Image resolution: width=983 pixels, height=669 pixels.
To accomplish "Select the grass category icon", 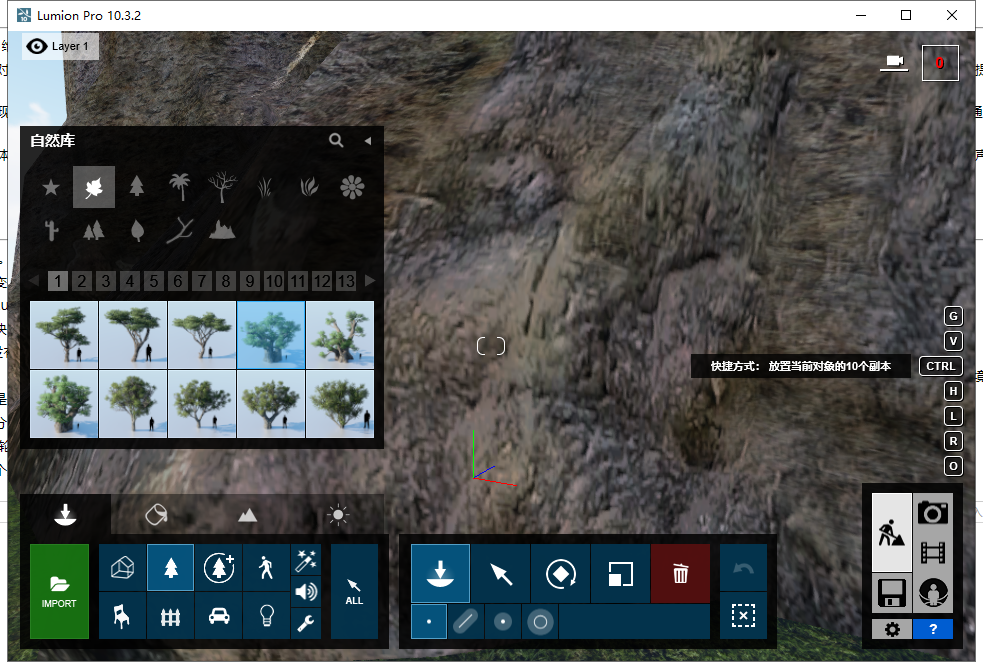I will [265, 187].
